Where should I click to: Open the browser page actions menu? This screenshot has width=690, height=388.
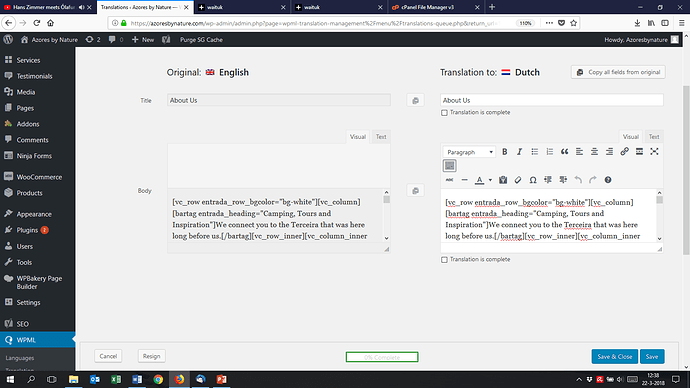(x=549, y=23)
